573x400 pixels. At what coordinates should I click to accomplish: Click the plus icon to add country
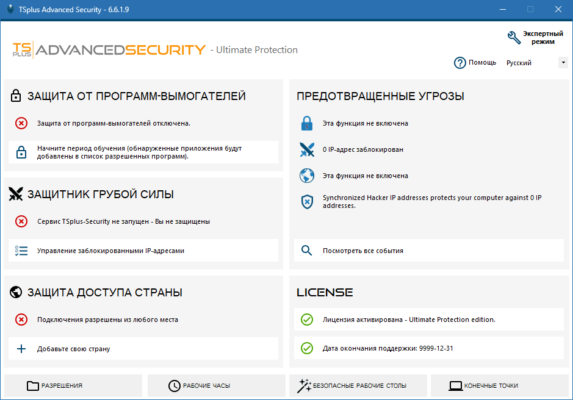pyautogui.click(x=21, y=349)
